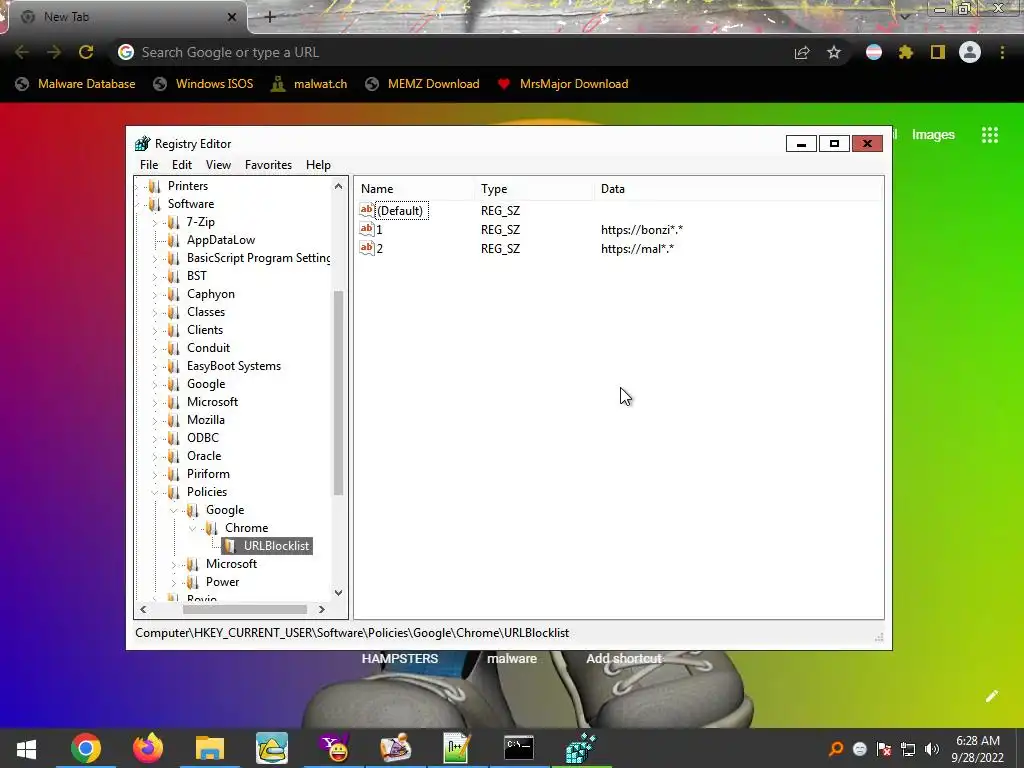Open the Chrome extensions puzzle icon
This screenshot has width=1024, height=768.
(x=906, y=52)
